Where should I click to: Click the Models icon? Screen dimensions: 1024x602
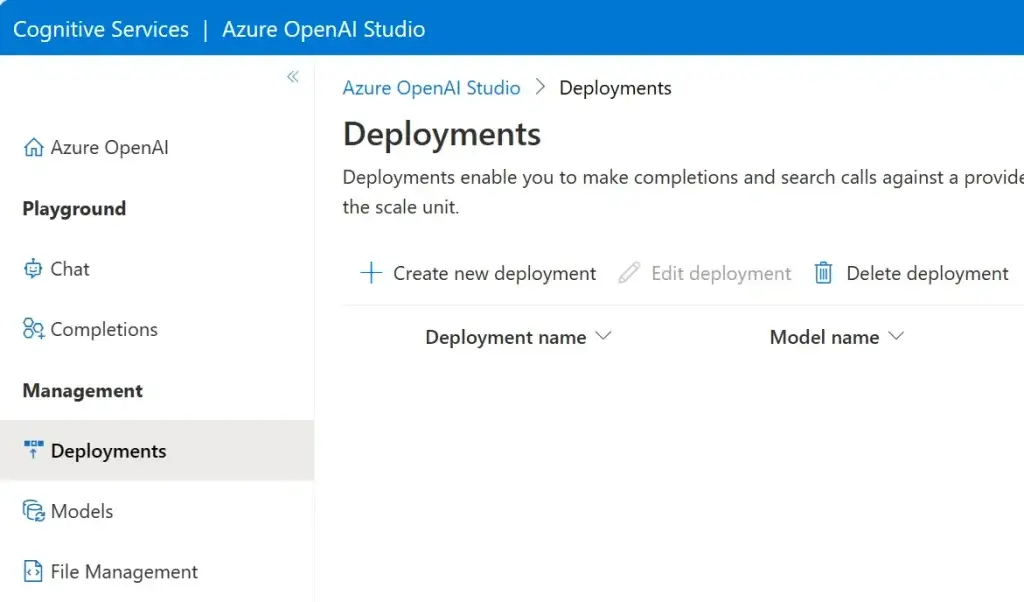[33, 511]
